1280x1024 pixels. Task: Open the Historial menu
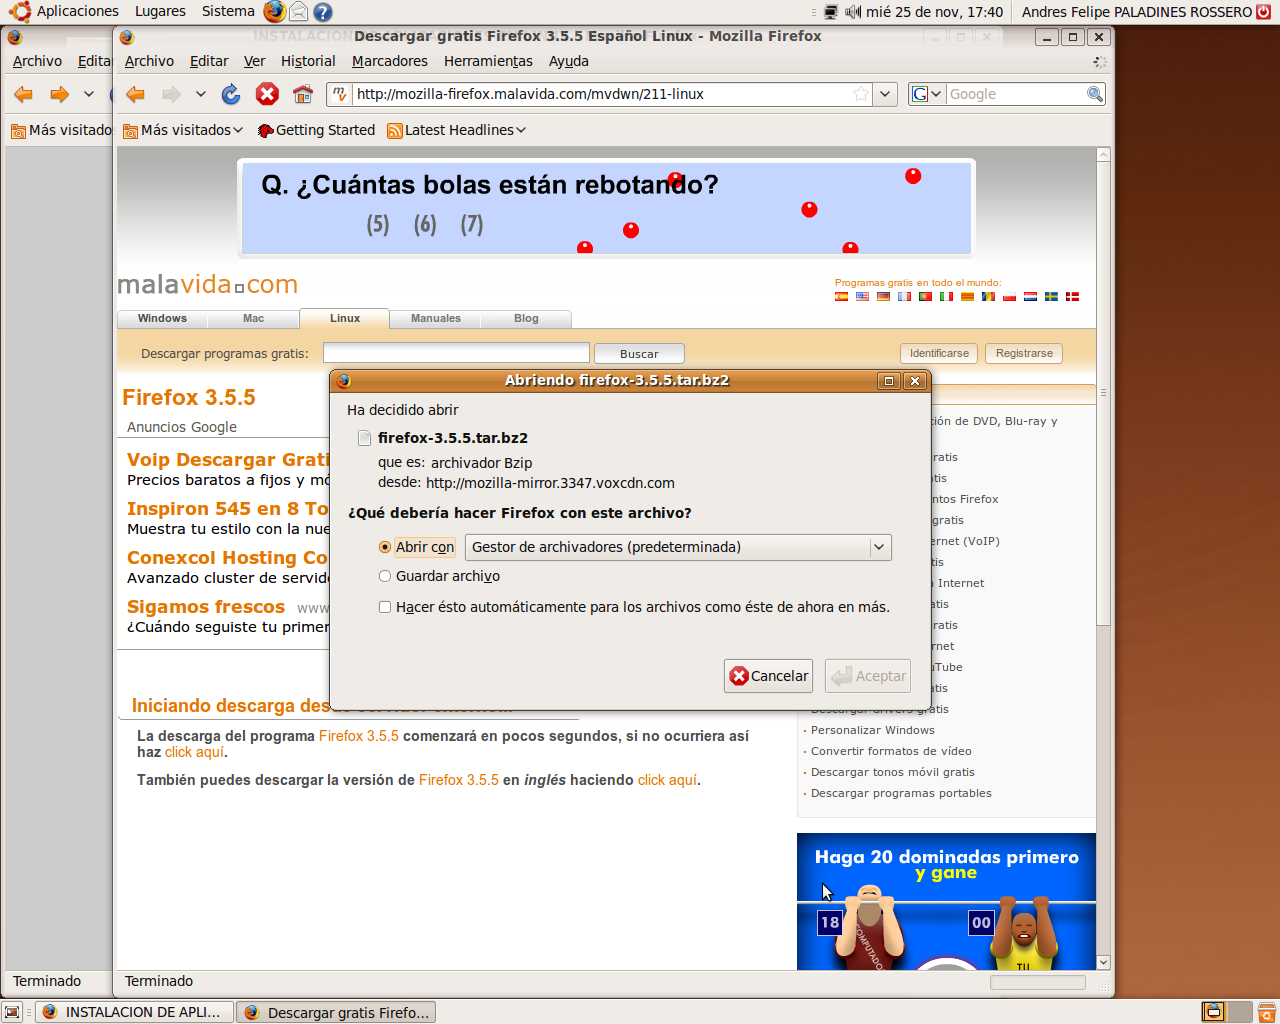tap(308, 61)
